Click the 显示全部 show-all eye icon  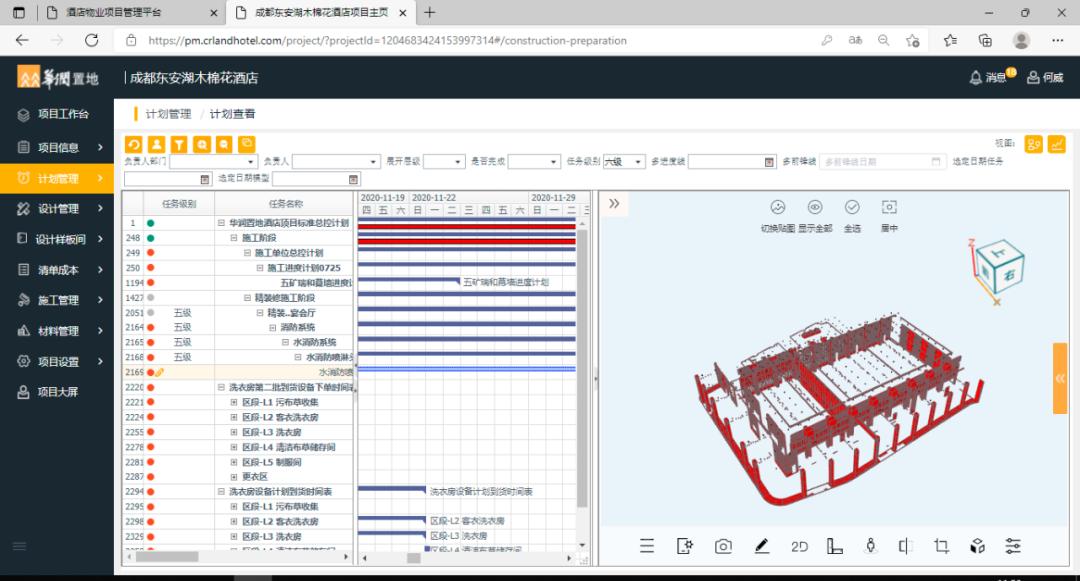(x=815, y=208)
